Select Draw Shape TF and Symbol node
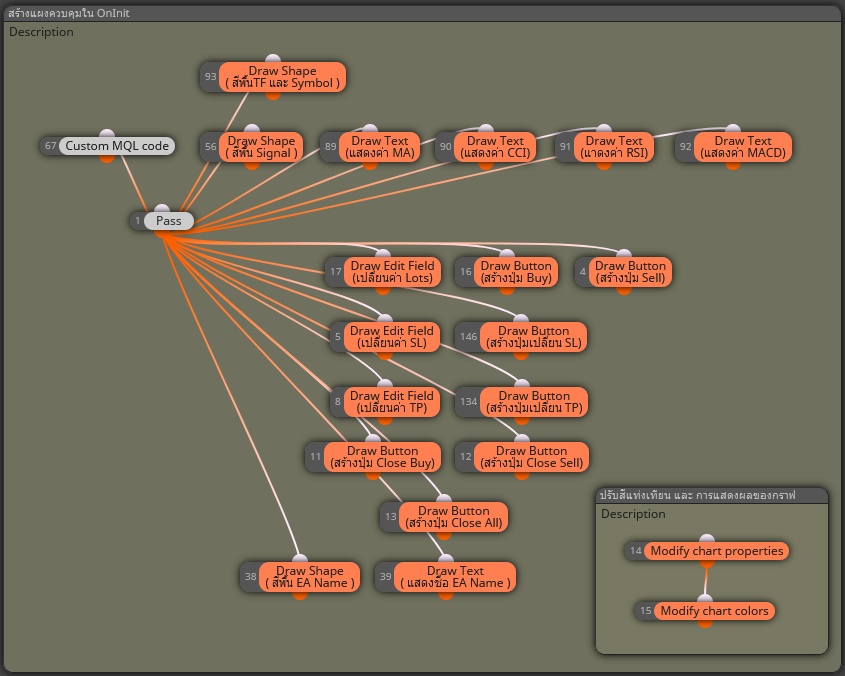Viewport: 845px width, 676px height. pyautogui.click(x=283, y=77)
